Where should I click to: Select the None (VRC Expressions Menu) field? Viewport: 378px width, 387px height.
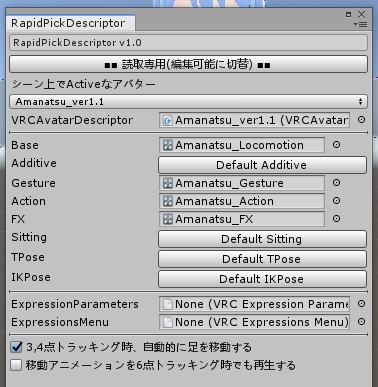click(x=254, y=322)
